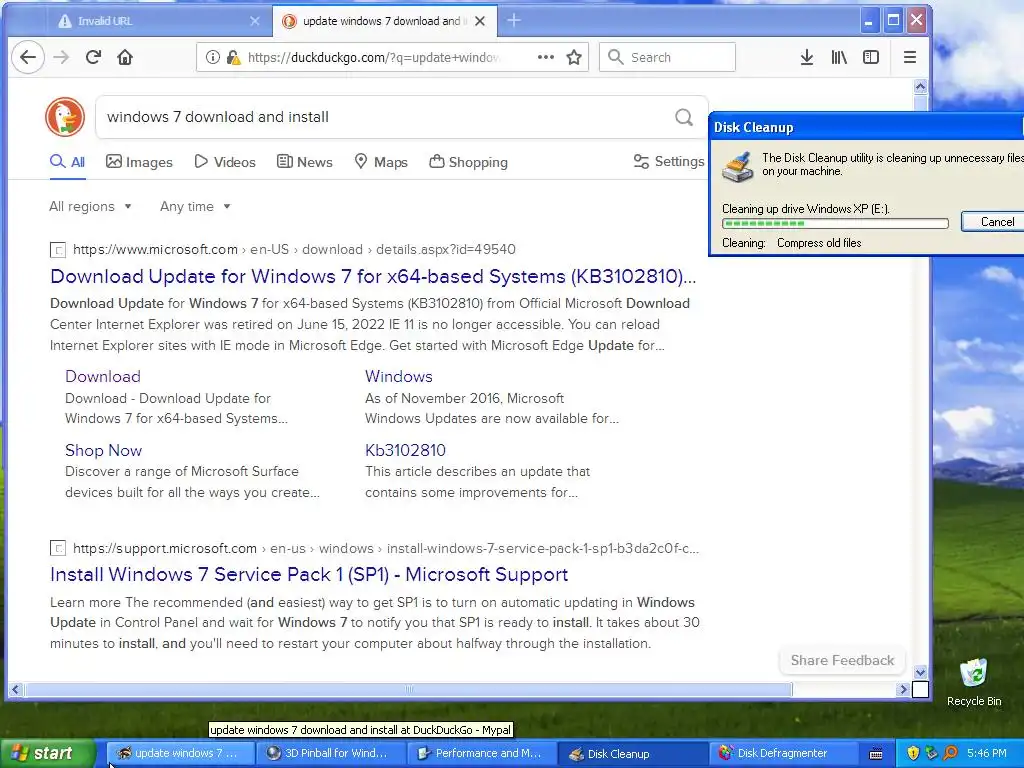
Task: Select the update windows 7 tab
Action: tap(385, 21)
